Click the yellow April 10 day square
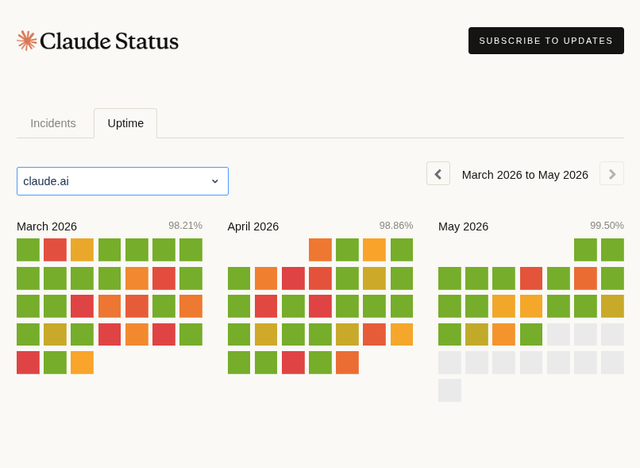Viewport: 640px width, 468px height. click(374, 278)
